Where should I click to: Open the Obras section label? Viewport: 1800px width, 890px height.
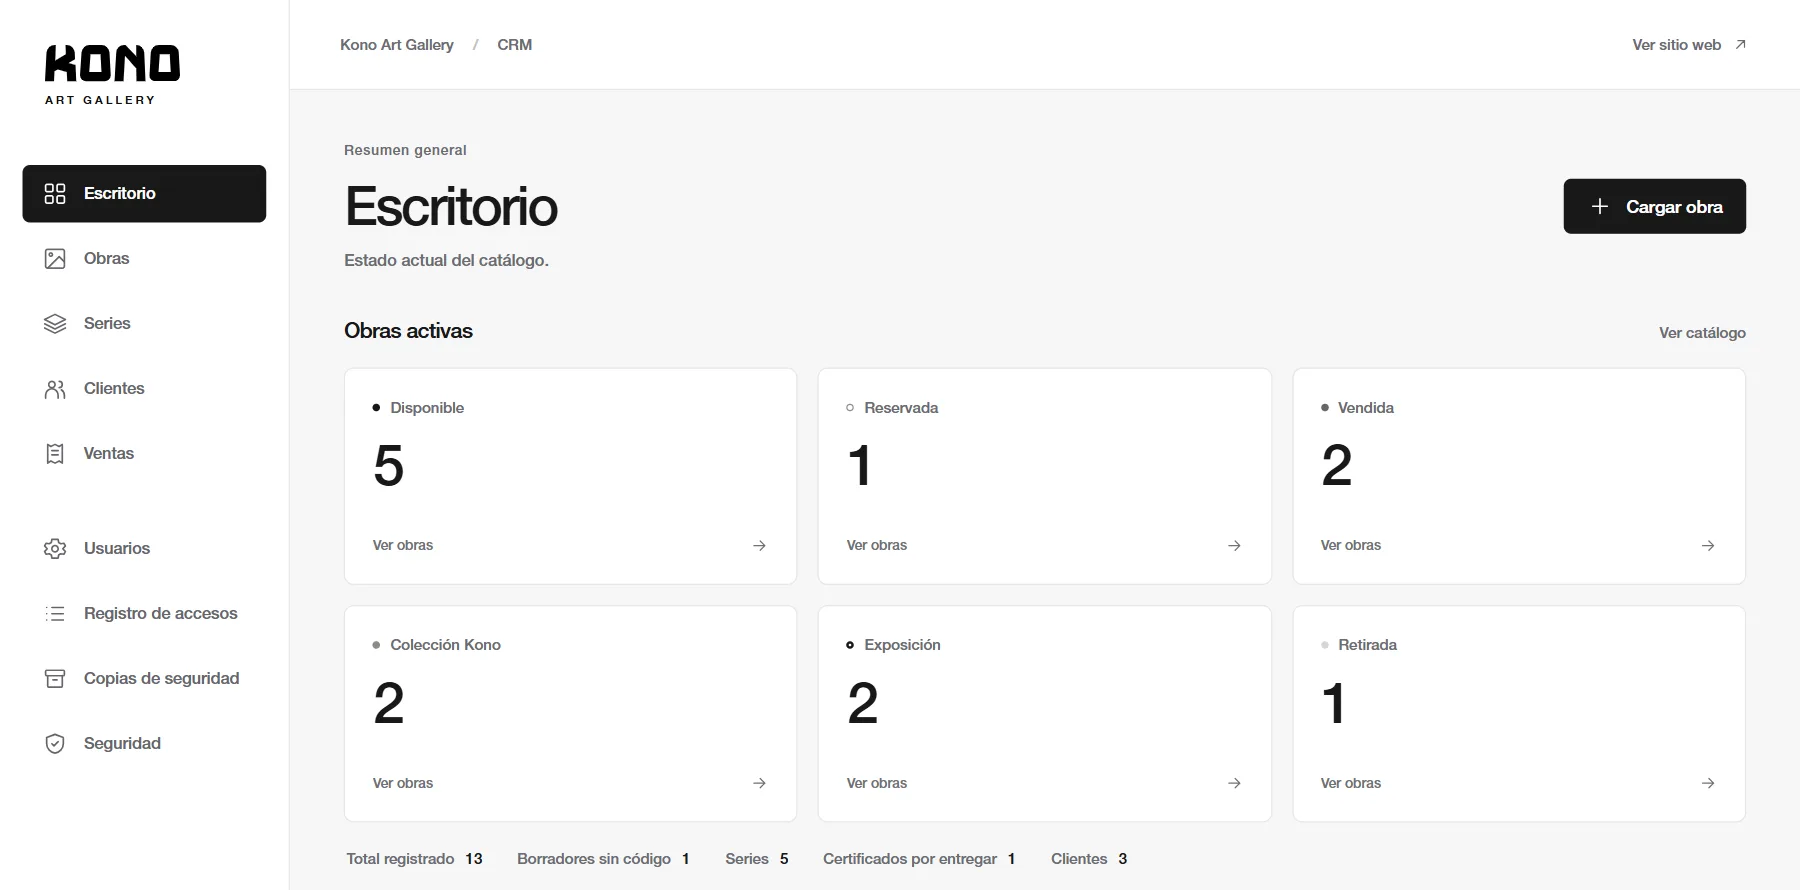(x=107, y=259)
